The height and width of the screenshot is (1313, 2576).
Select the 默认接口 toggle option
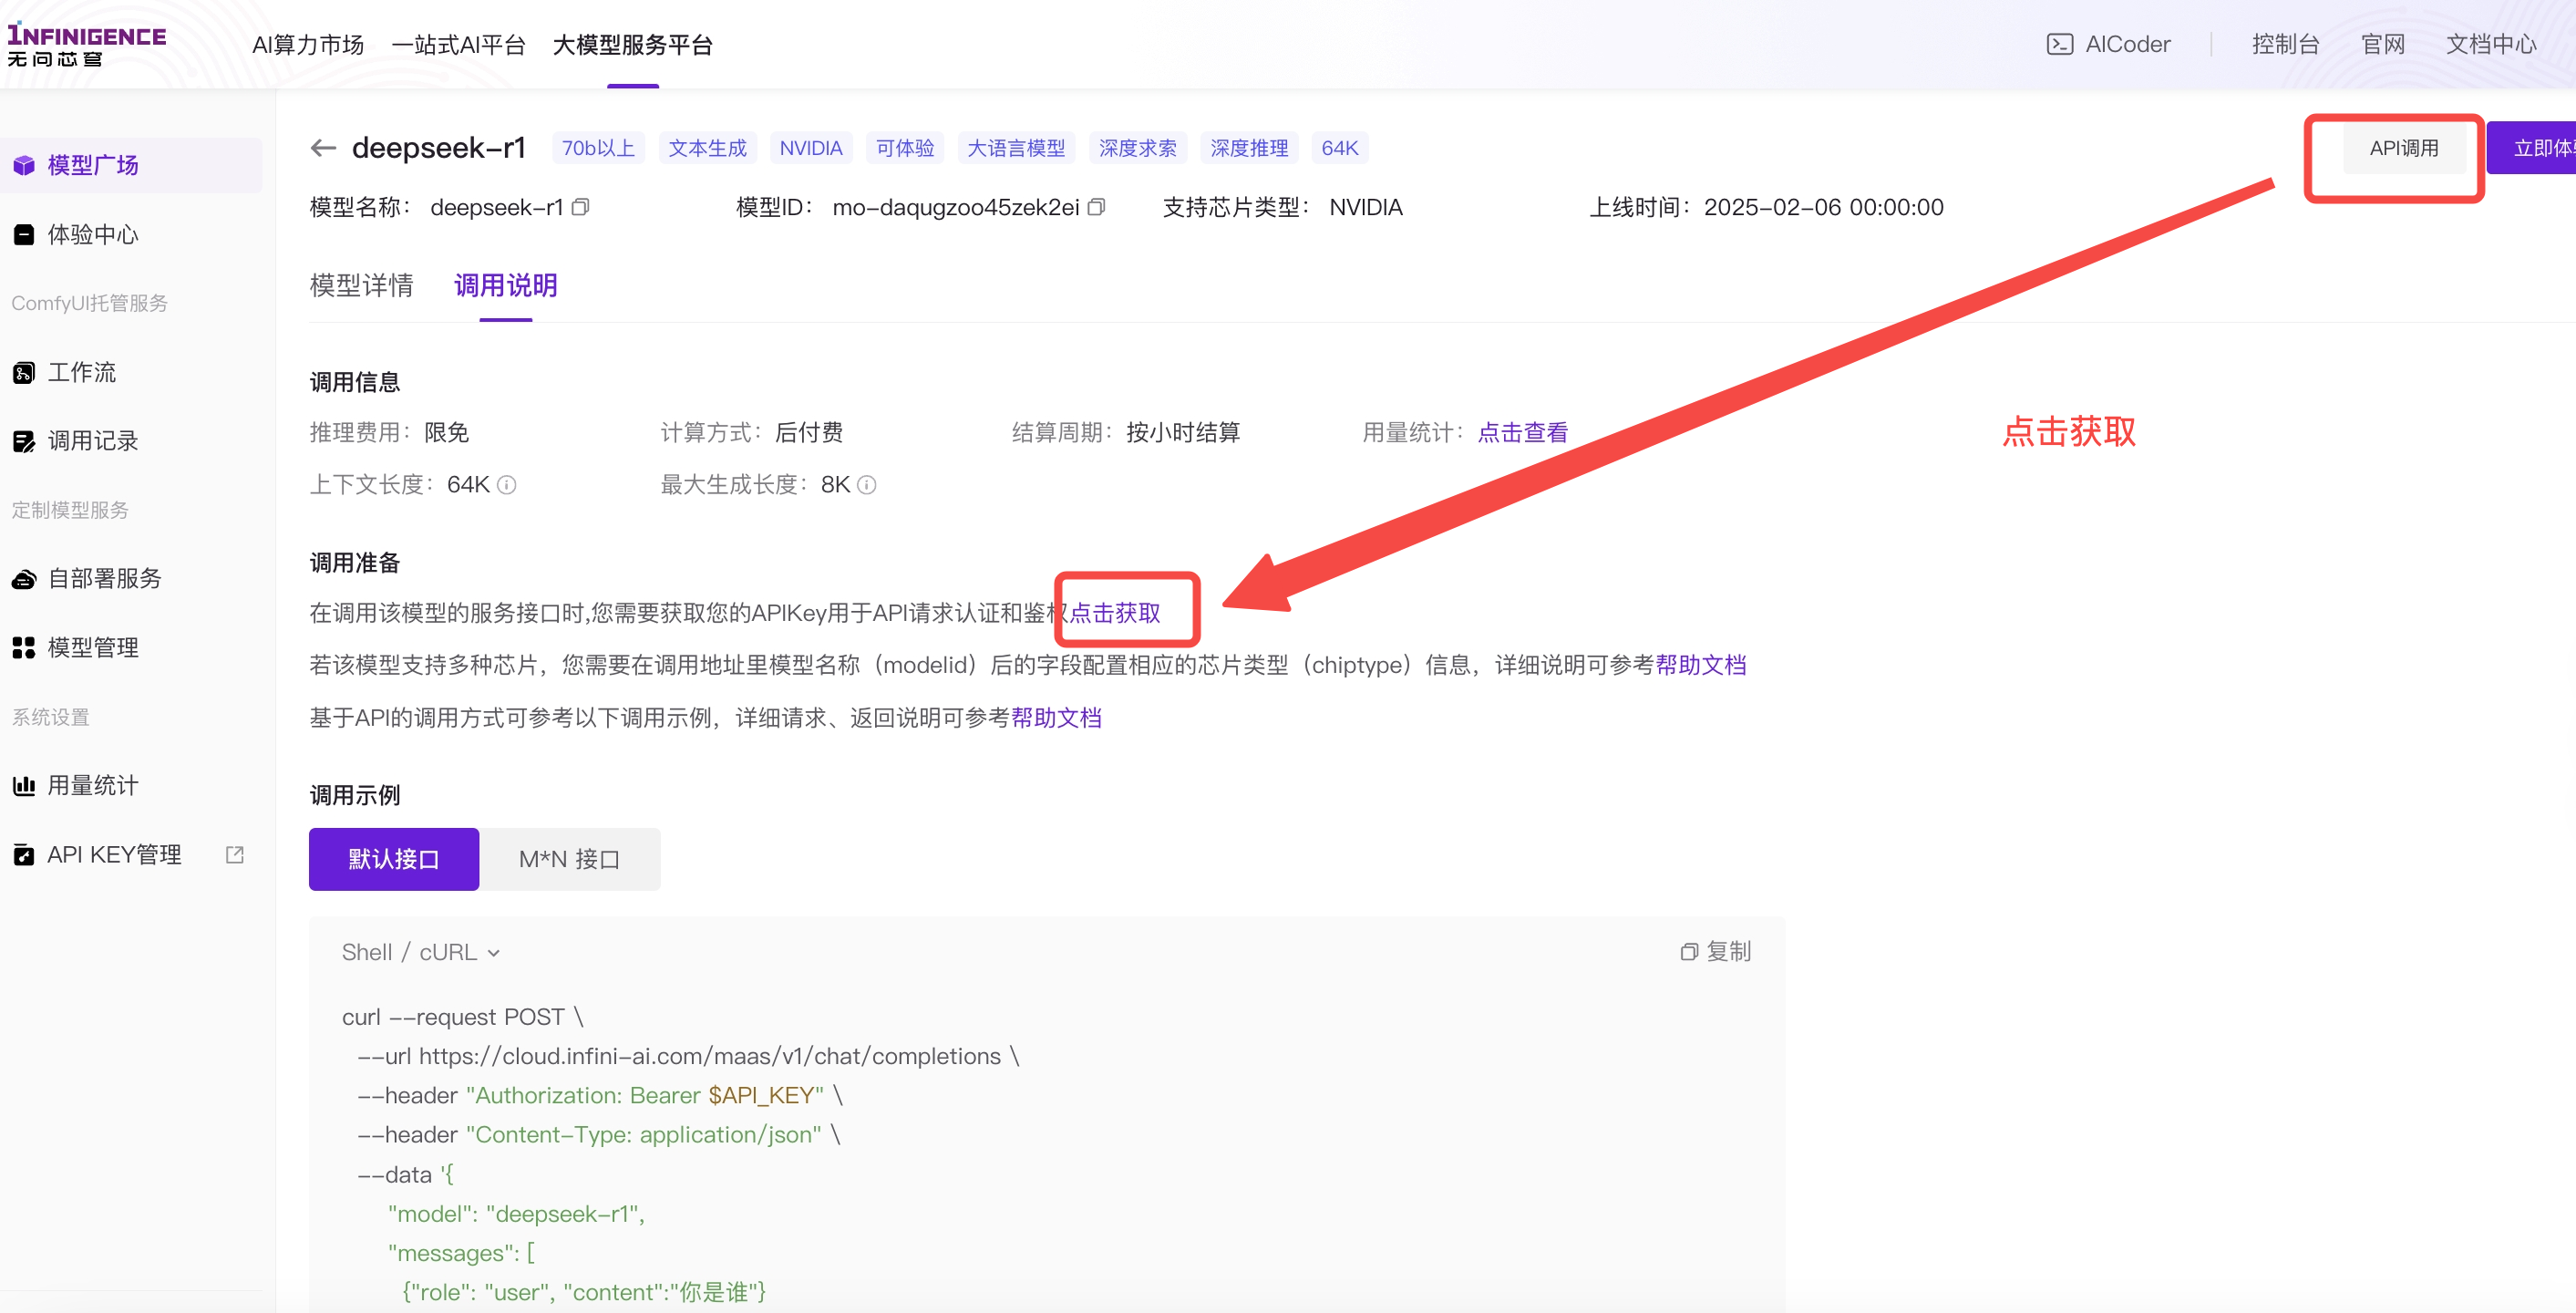click(393, 859)
